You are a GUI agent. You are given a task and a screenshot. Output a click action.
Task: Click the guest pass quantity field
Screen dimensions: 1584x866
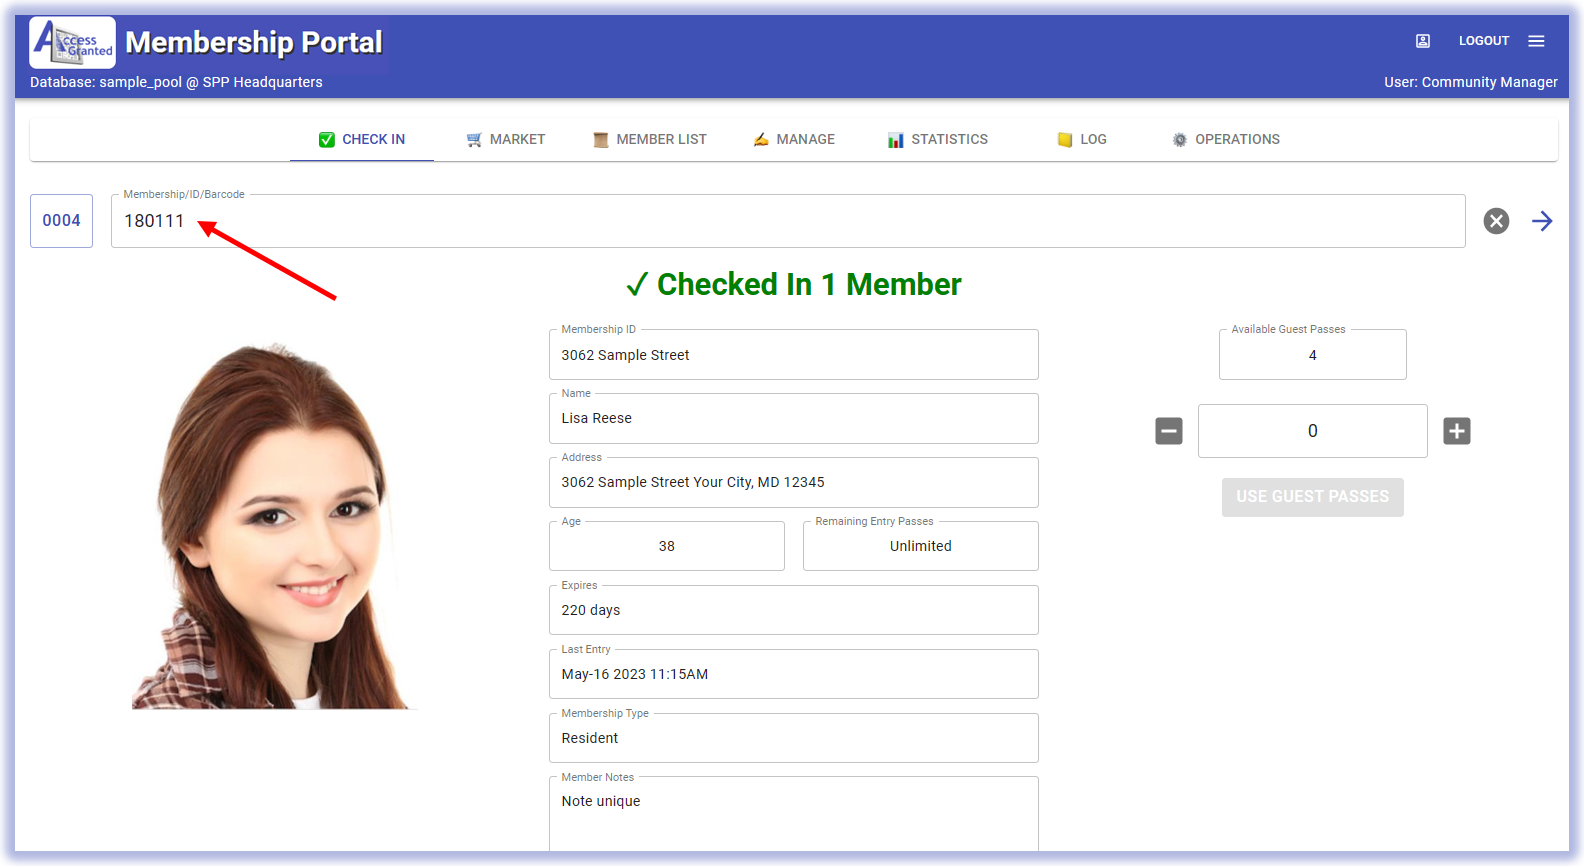point(1312,431)
